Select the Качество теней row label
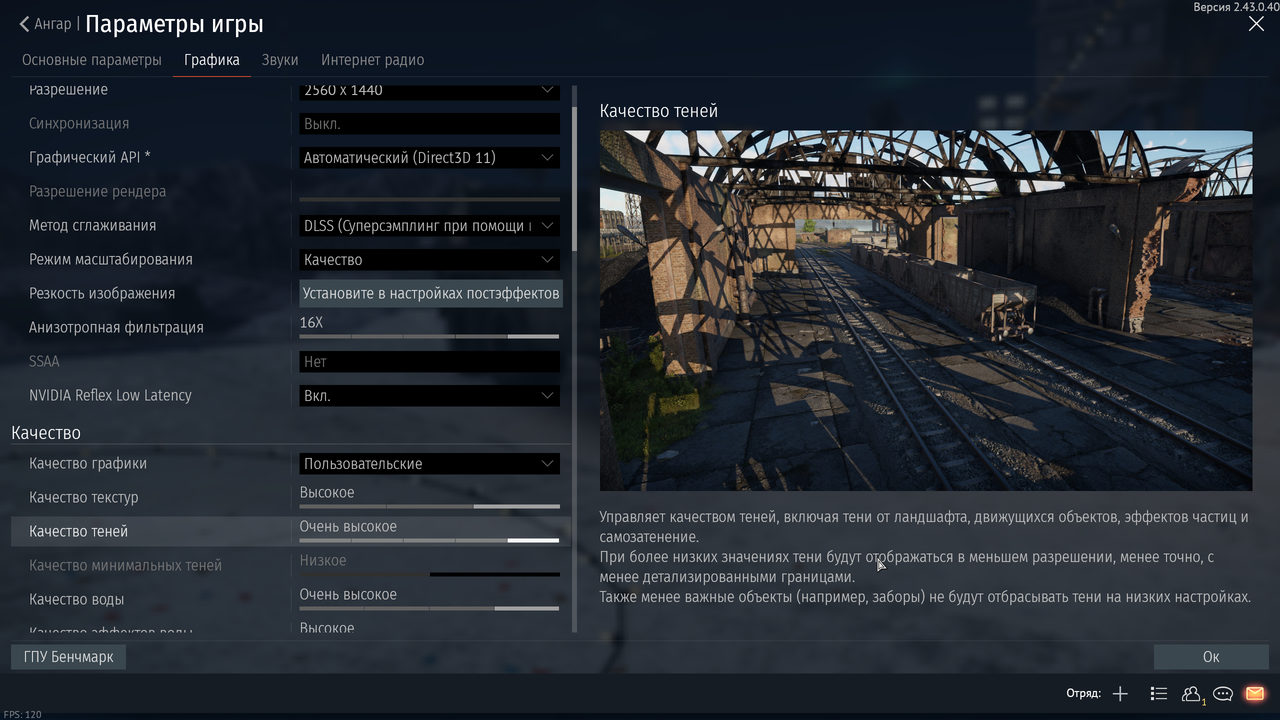The width and height of the screenshot is (1280, 720). click(x=79, y=532)
